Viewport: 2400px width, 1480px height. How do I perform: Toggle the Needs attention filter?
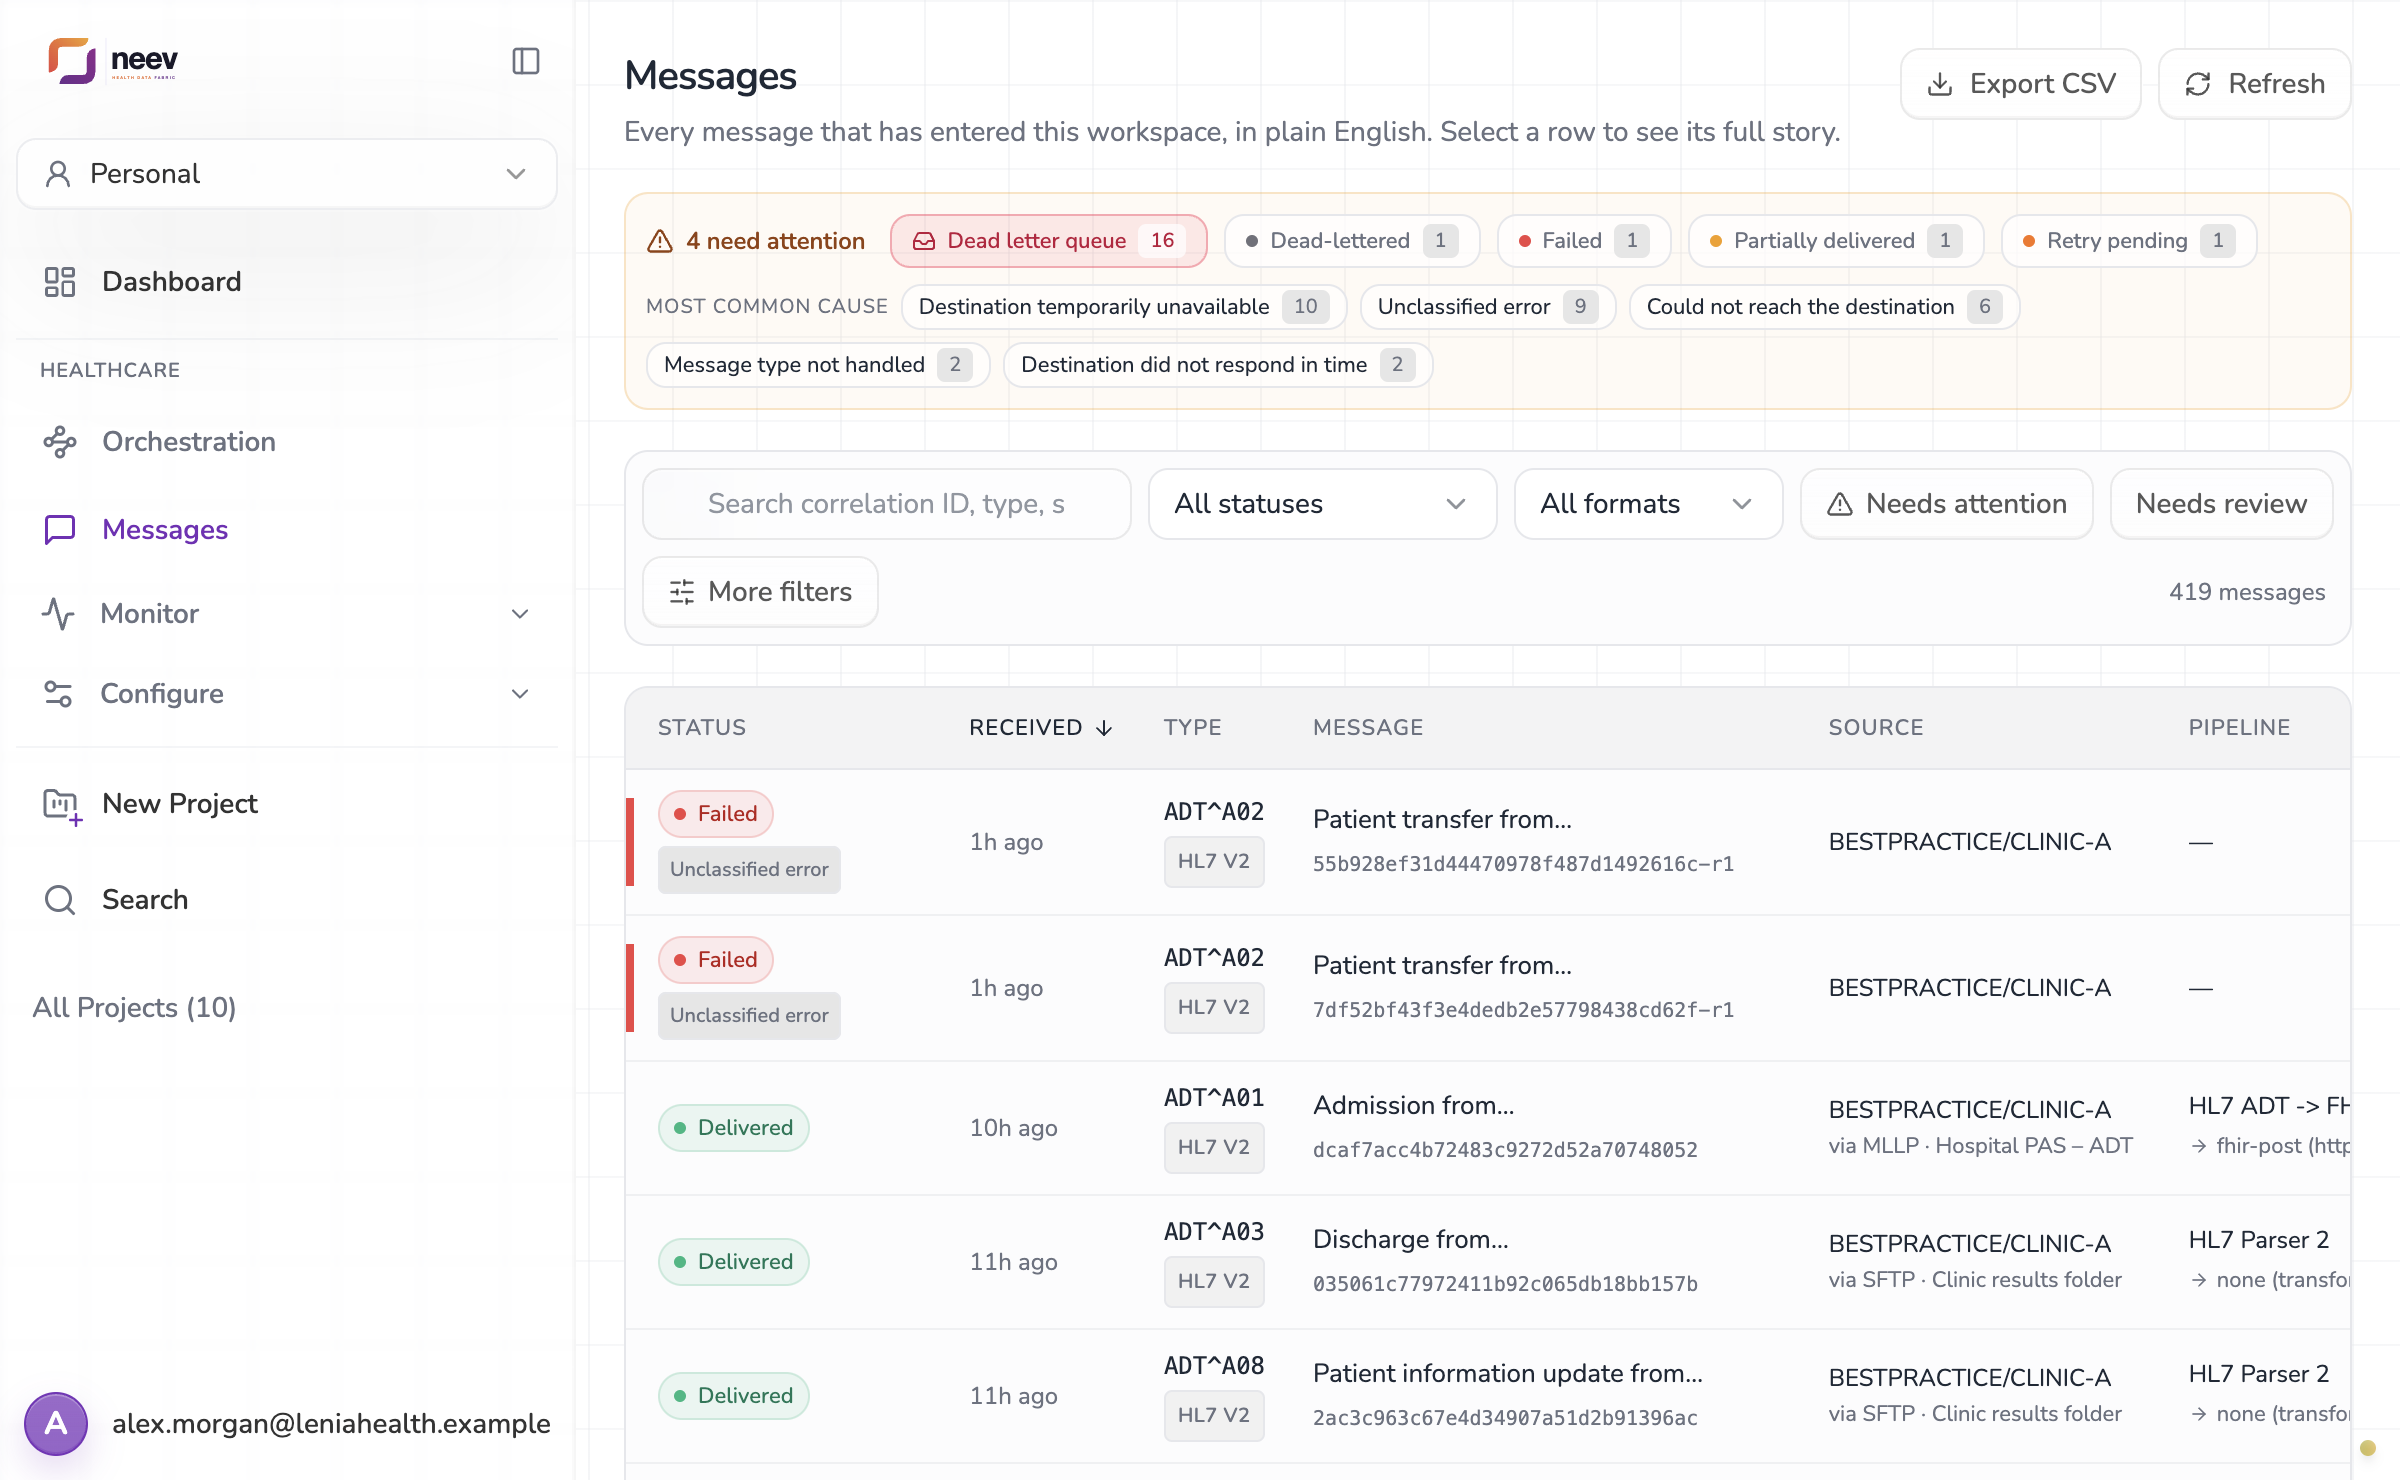pos(1946,504)
